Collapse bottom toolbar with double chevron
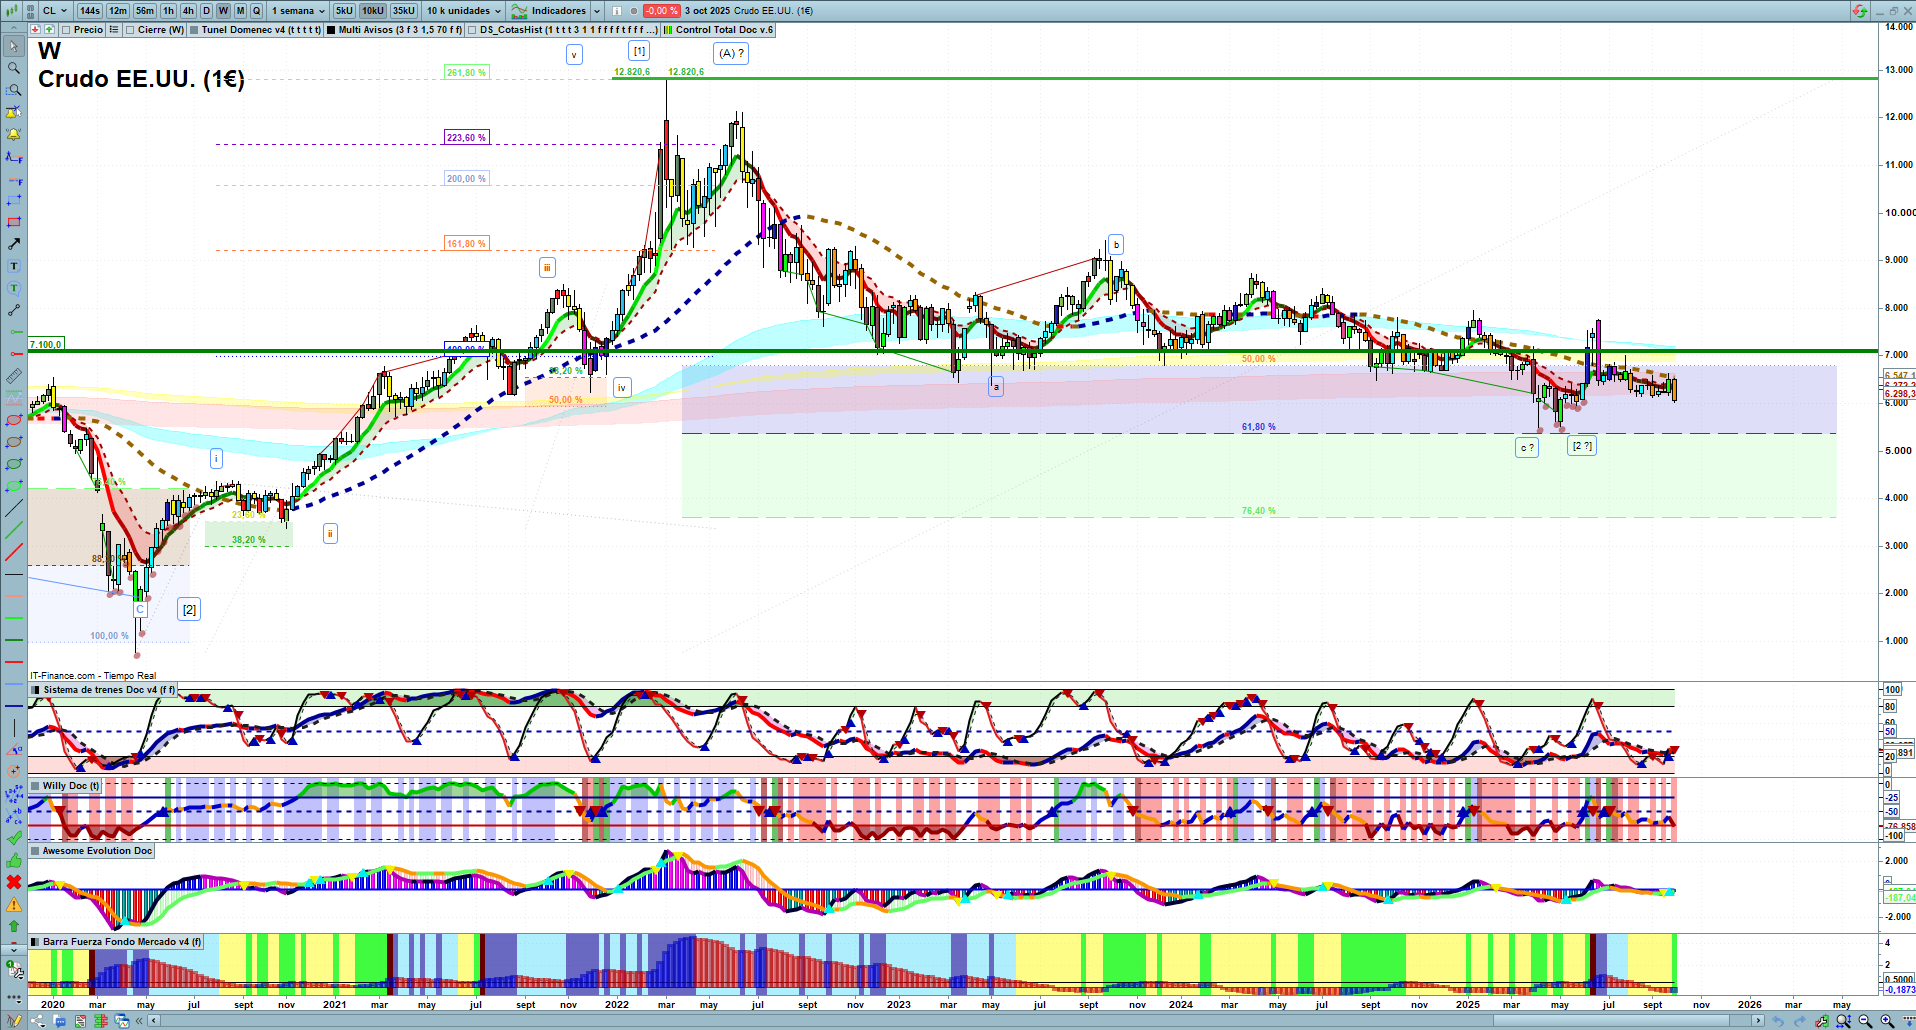Viewport: 1916px width, 1030px height. [138, 1021]
